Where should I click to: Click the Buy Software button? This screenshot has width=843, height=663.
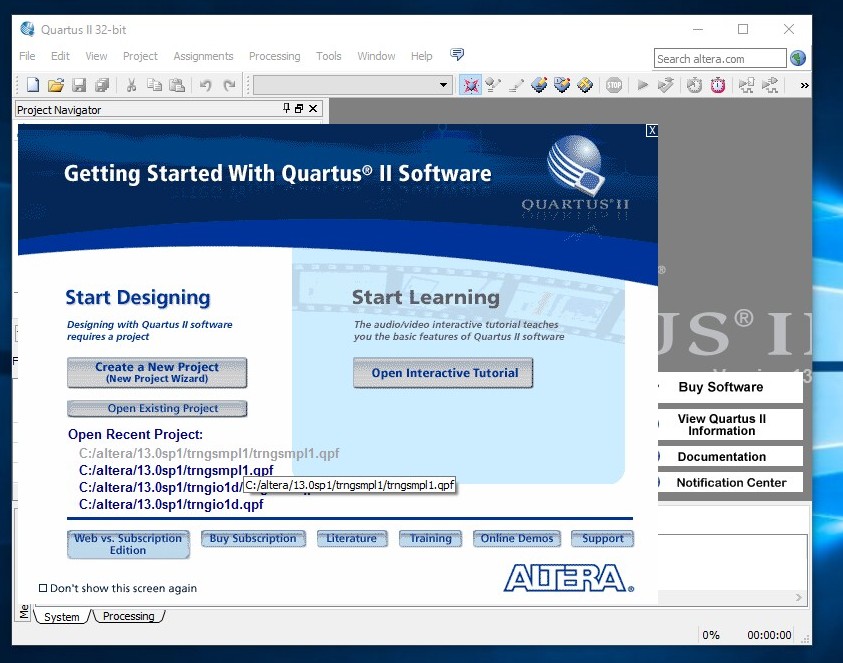coord(730,387)
